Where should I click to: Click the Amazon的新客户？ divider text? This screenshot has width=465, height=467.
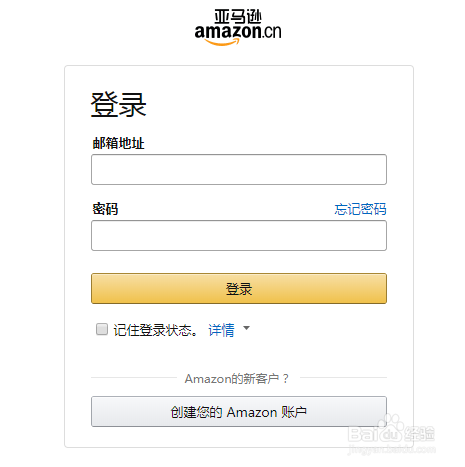click(237, 379)
